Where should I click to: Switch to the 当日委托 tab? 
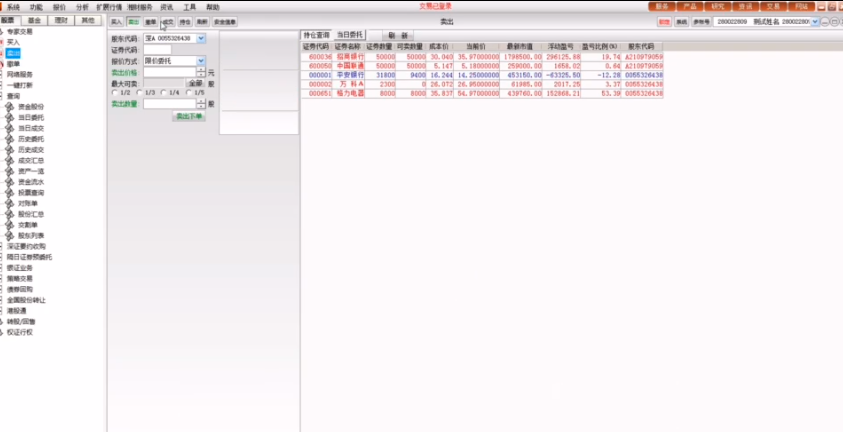click(350, 35)
